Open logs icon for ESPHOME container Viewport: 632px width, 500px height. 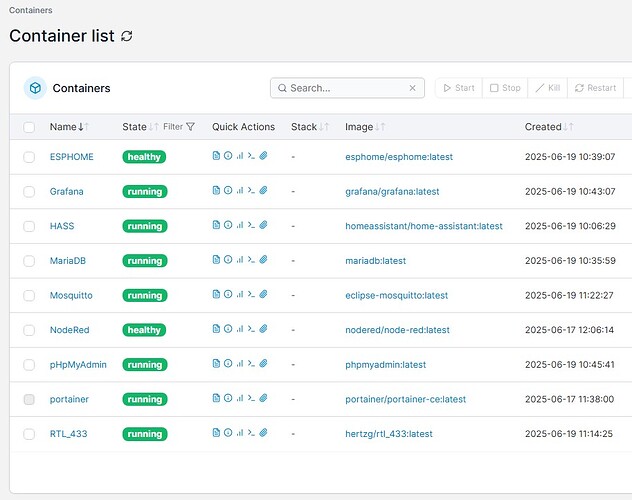click(216, 156)
